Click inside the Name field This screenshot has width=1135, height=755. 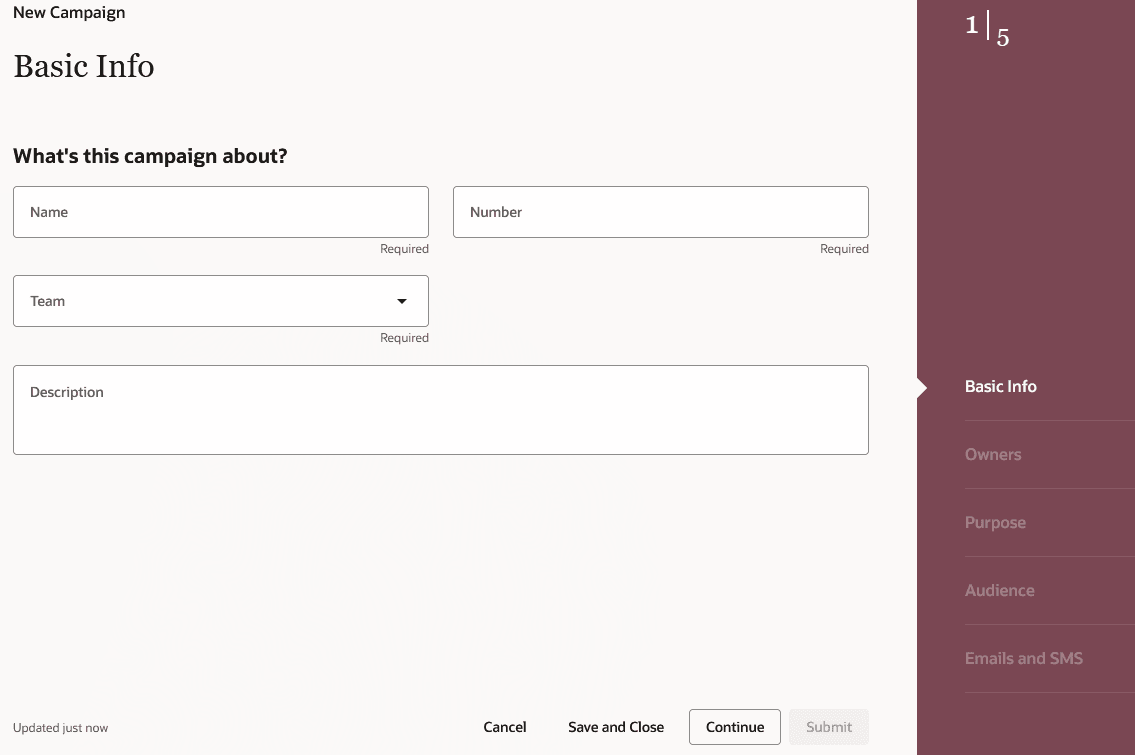(x=220, y=212)
